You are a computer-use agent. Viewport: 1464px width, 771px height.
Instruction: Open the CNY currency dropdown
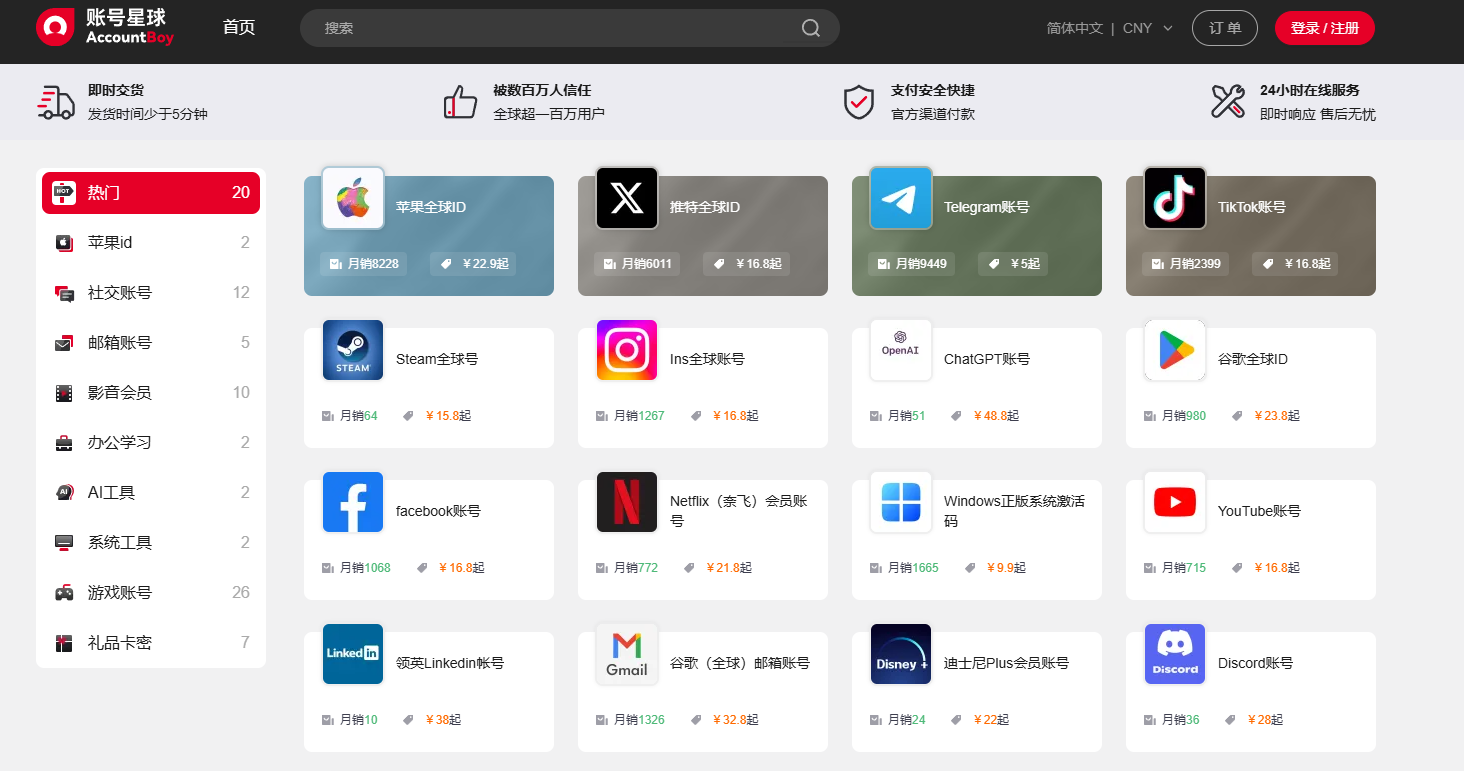pyautogui.click(x=1146, y=28)
